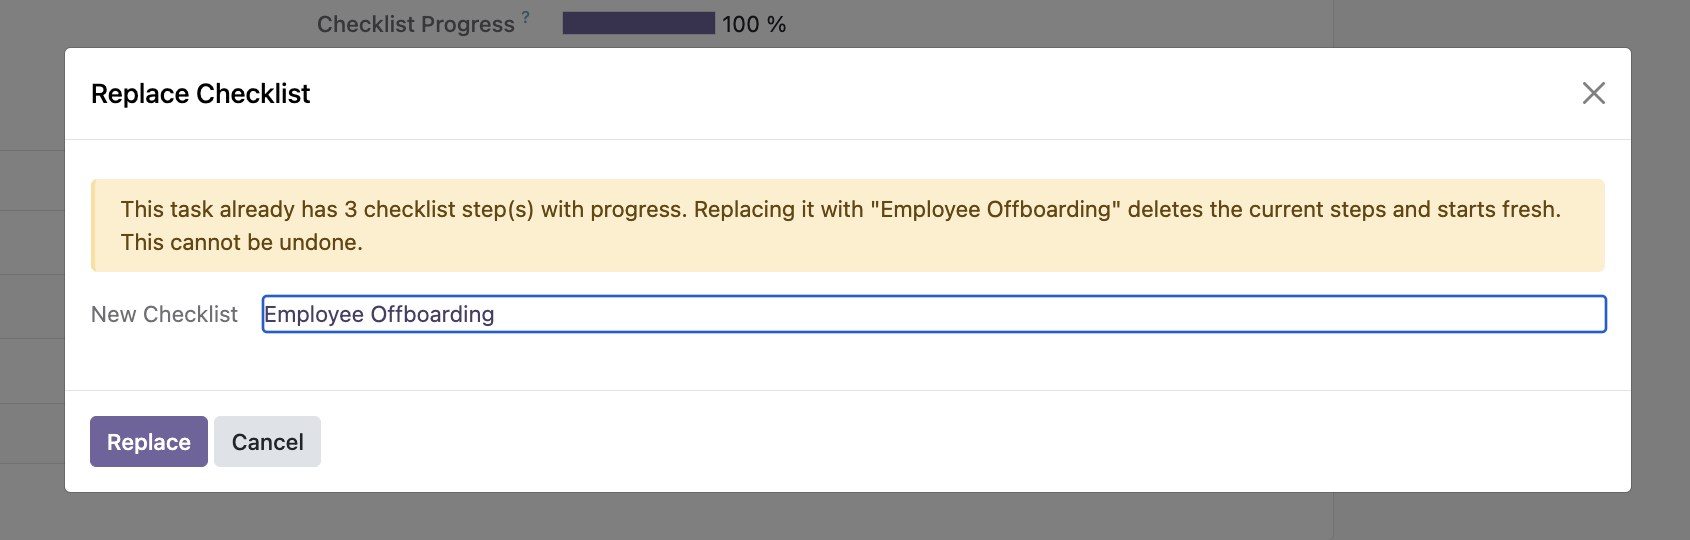Select the 100 % progress value
Image resolution: width=1690 pixels, height=540 pixels.
point(754,24)
